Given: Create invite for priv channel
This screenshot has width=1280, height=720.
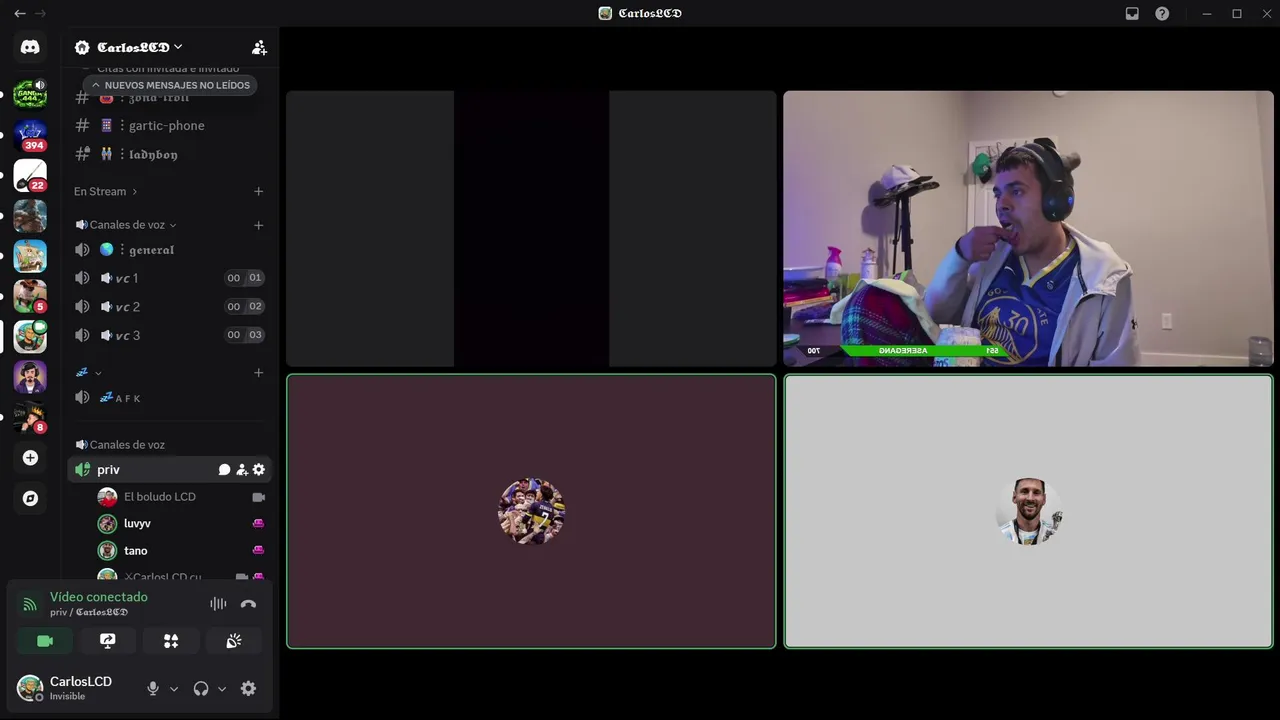Looking at the screenshot, I should [x=241, y=469].
